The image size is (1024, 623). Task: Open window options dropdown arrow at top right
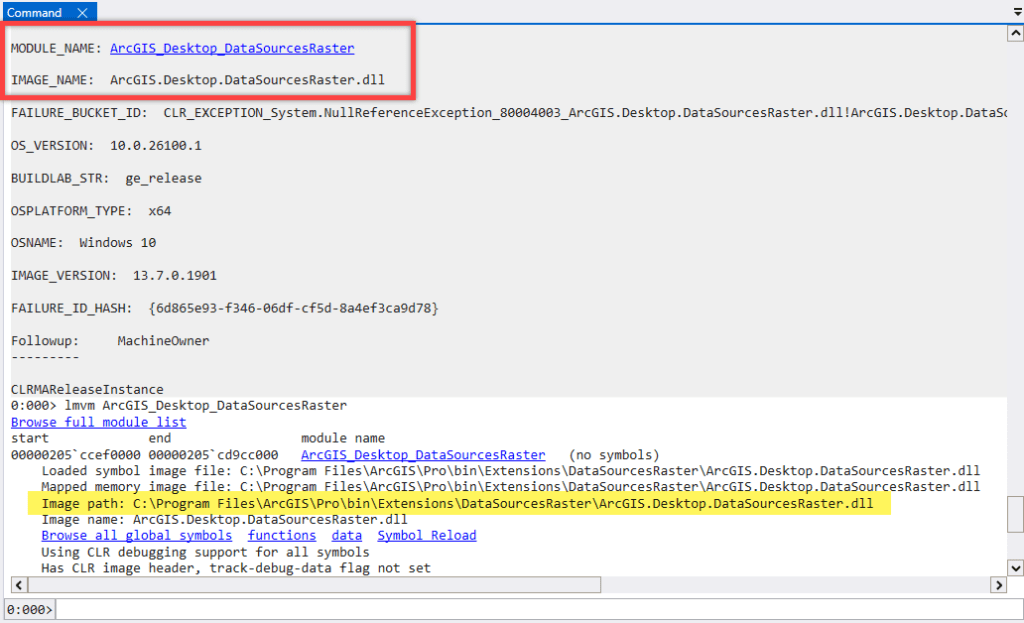coord(1017,12)
